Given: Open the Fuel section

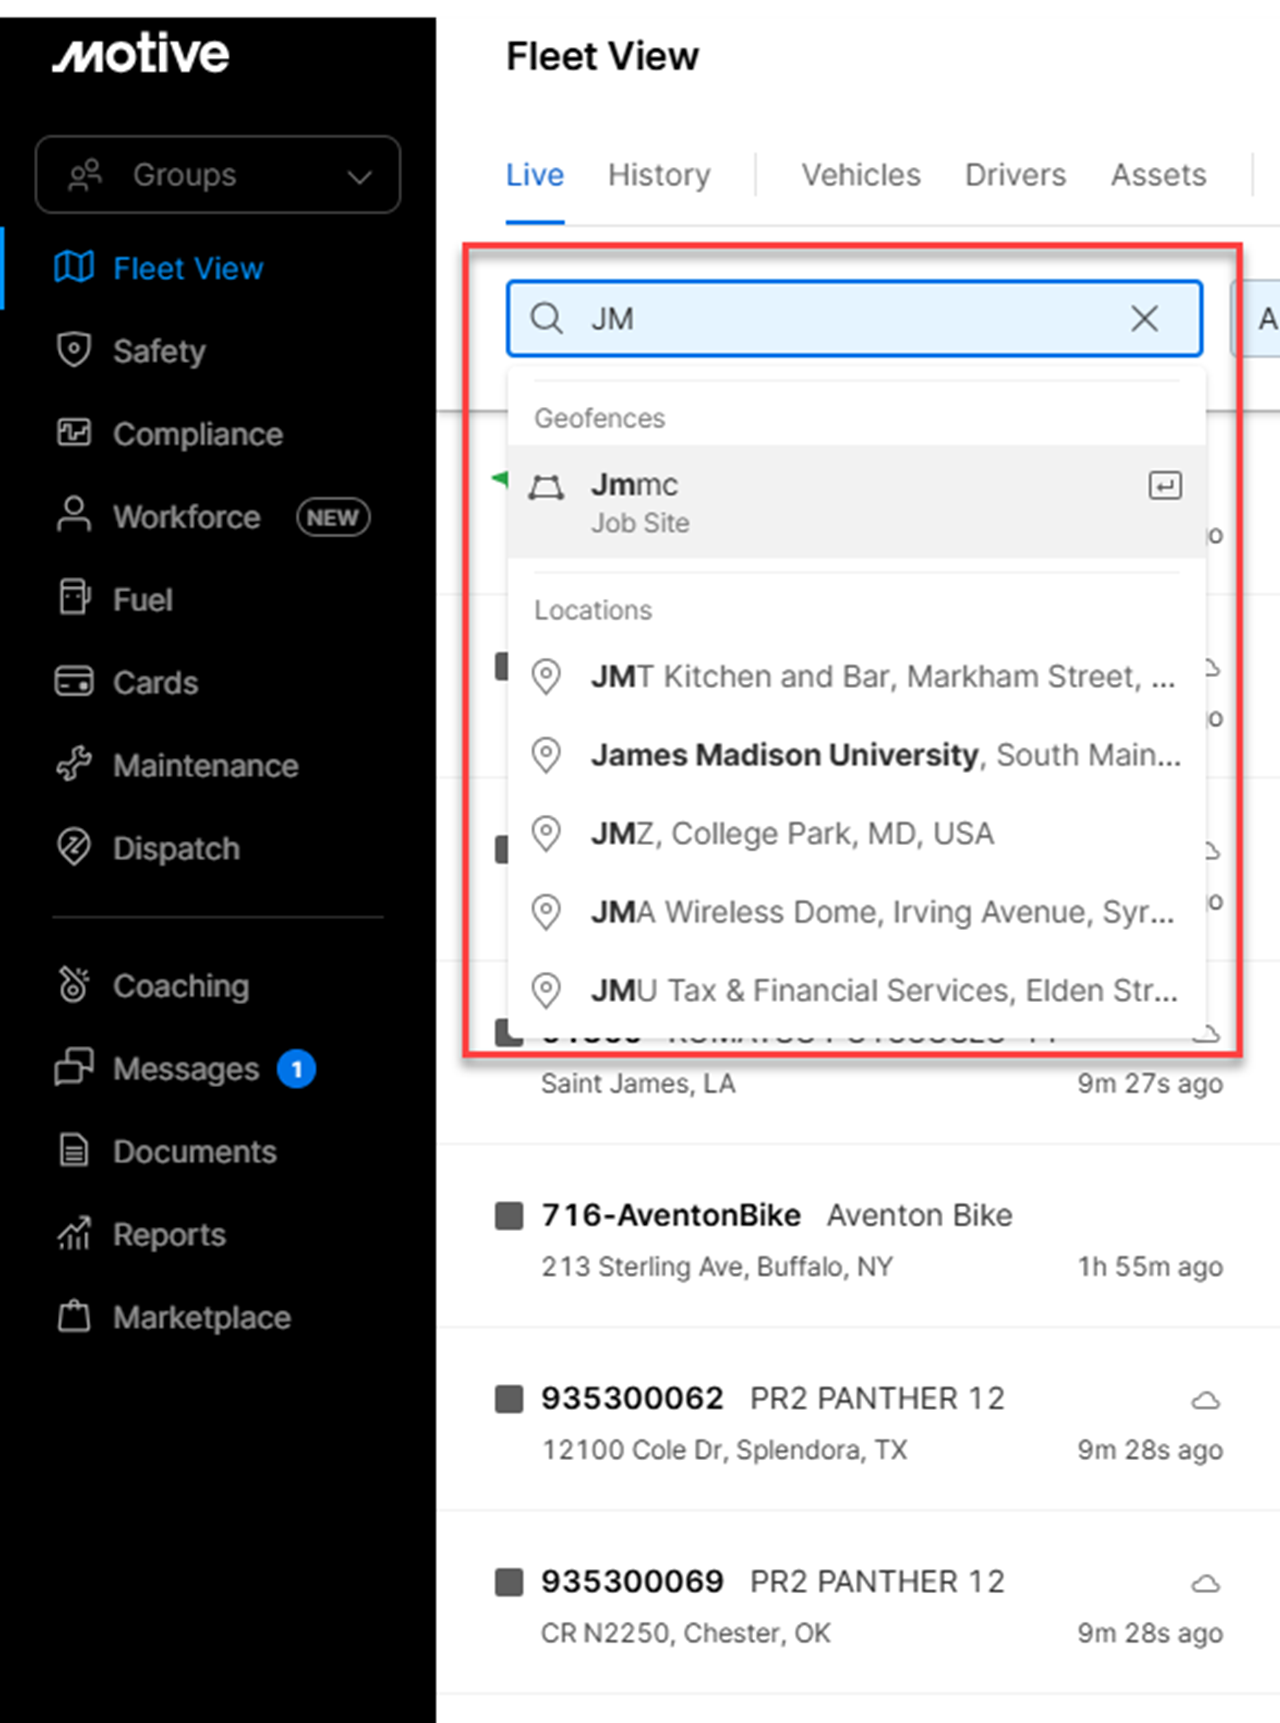Looking at the screenshot, I should tap(143, 600).
